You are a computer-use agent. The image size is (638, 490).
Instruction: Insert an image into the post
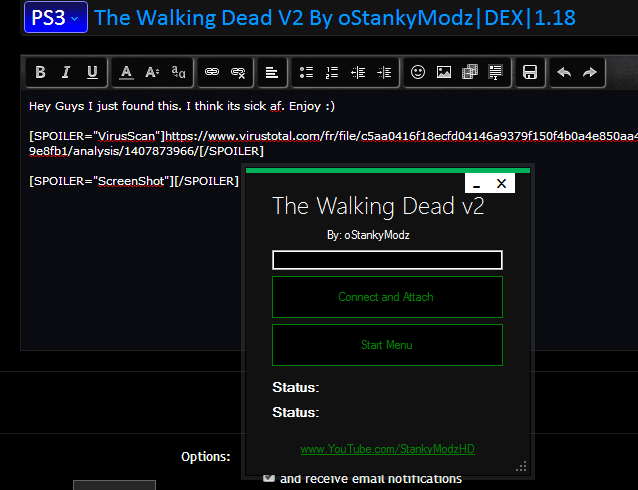coord(444,72)
